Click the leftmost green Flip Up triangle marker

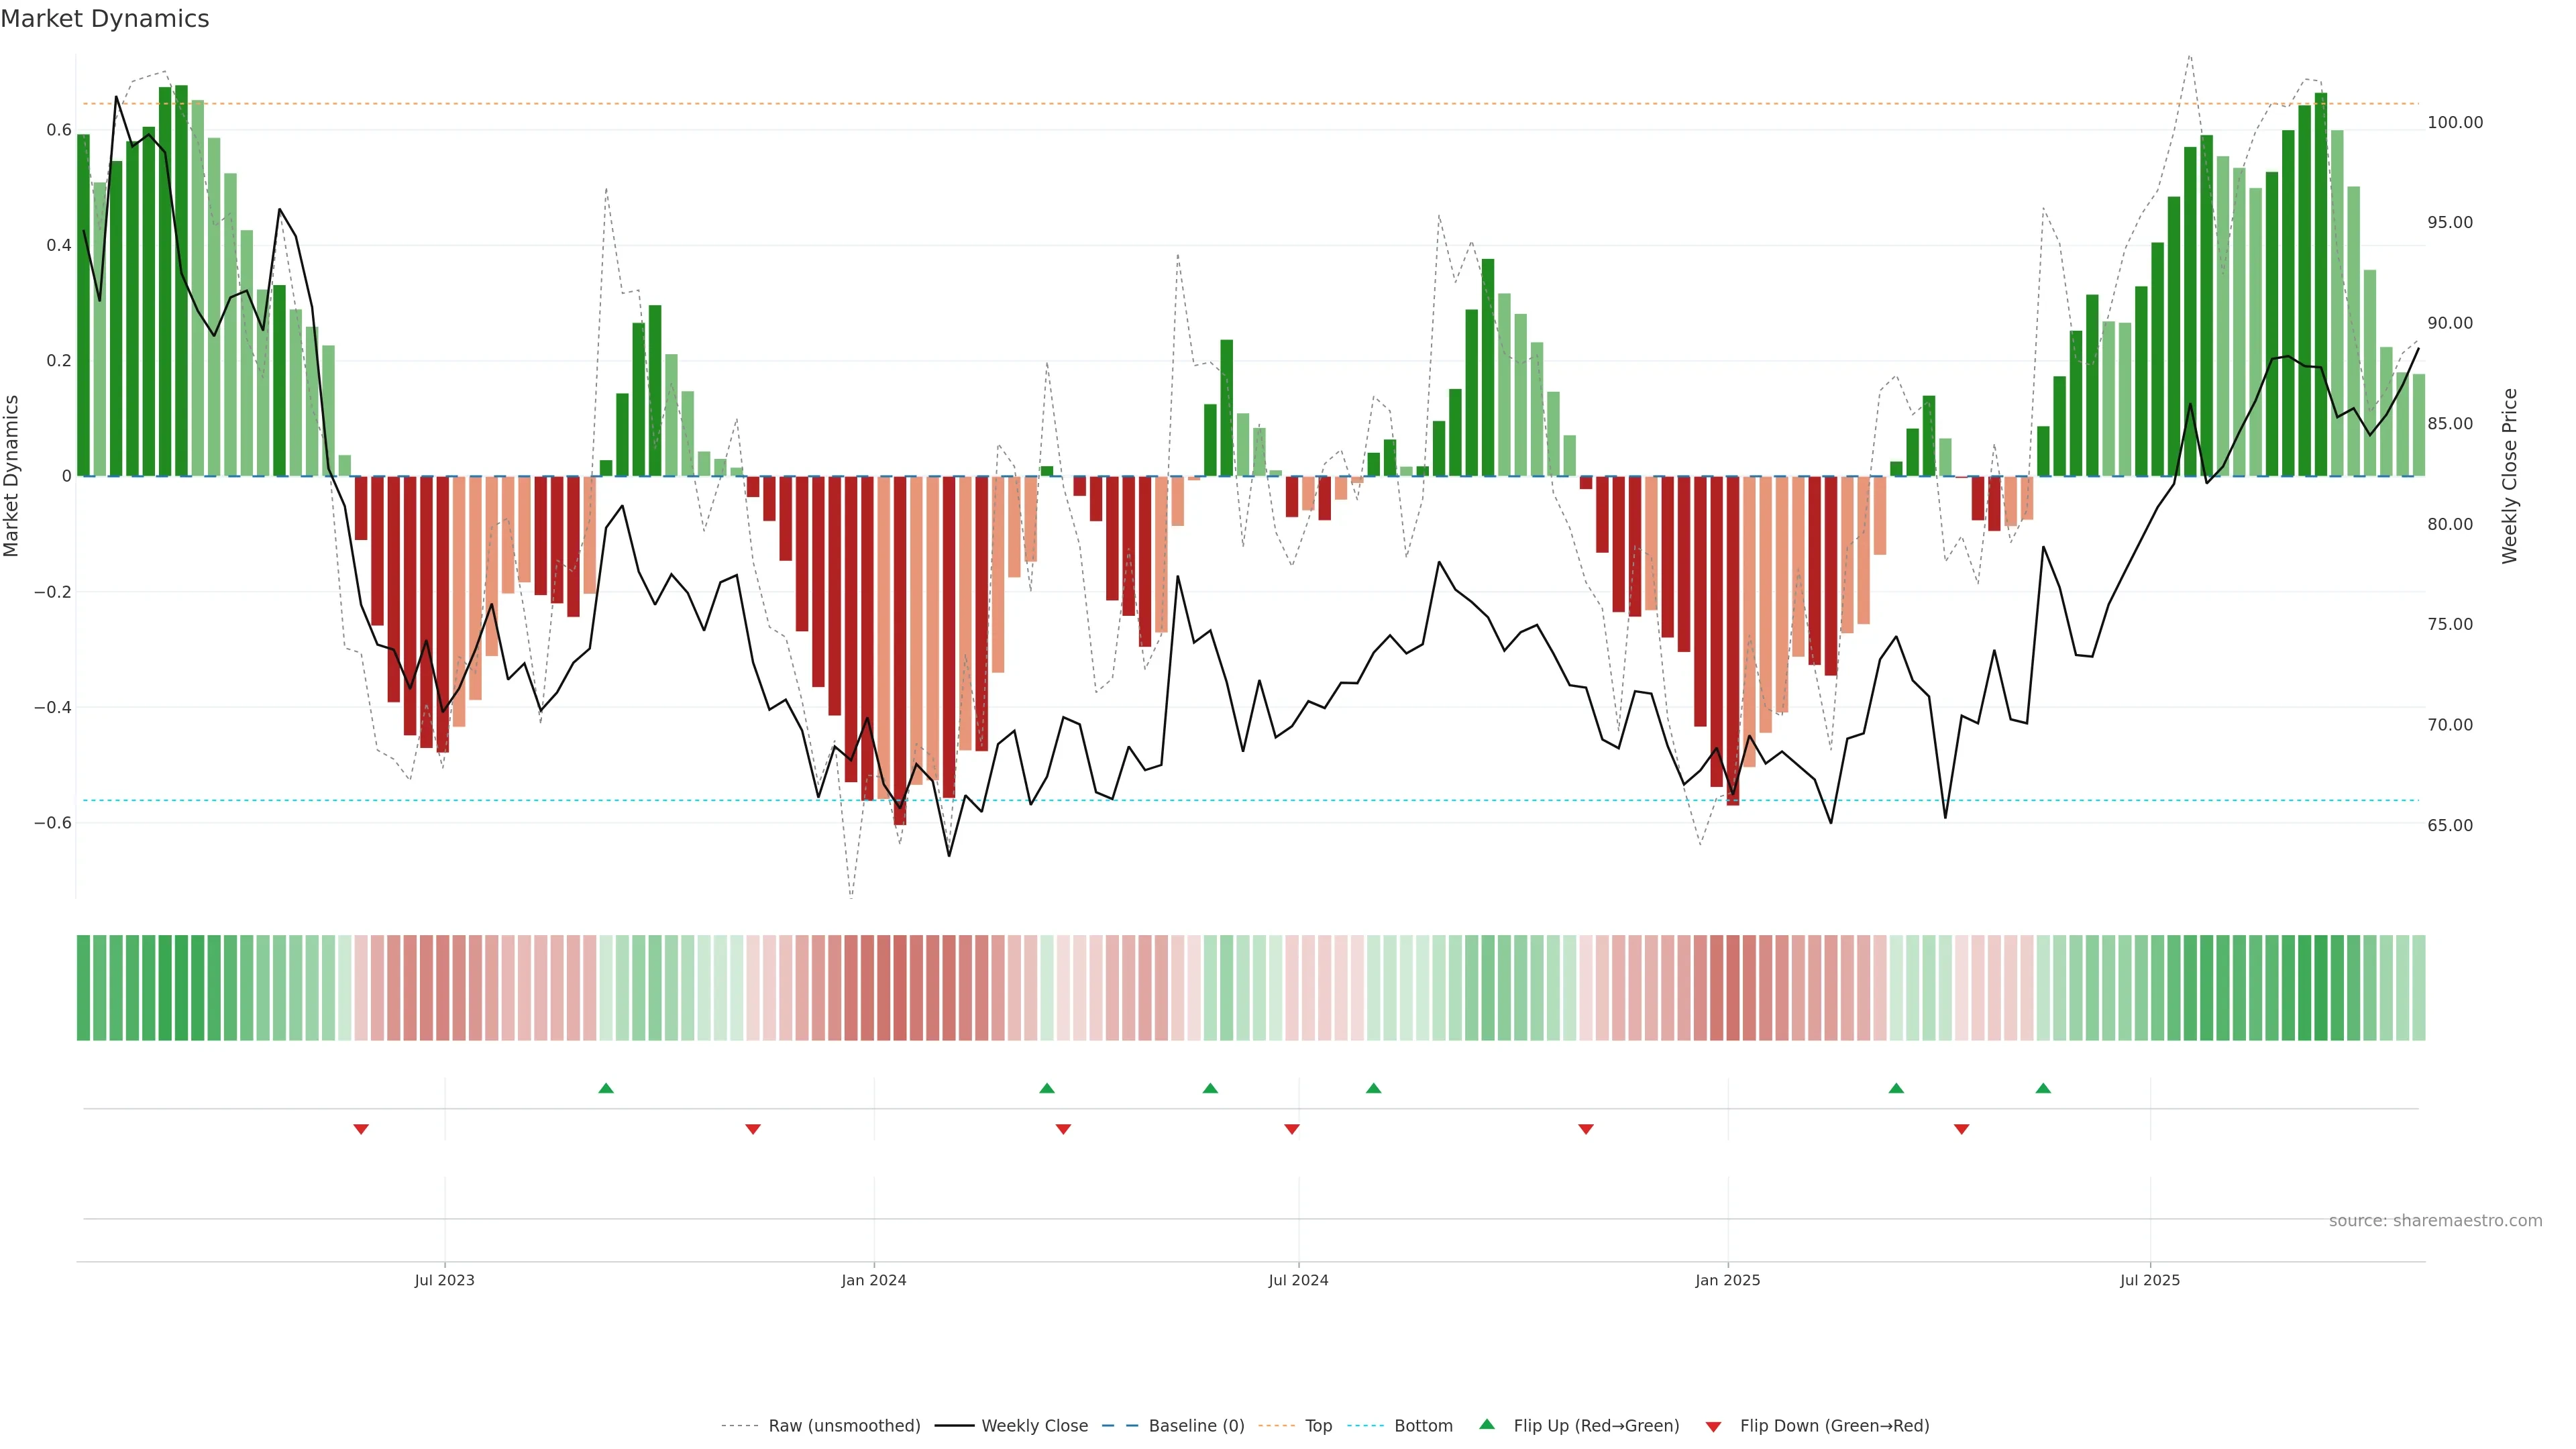606,1088
